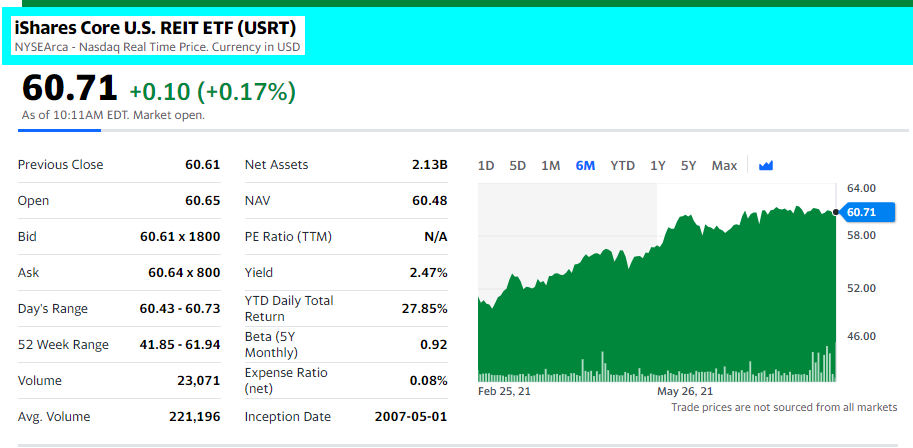Image resolution: width=913 pixels, height=448 pixels.
Task: Click the Beta value 0.92
Action: [x=434, y=345]
